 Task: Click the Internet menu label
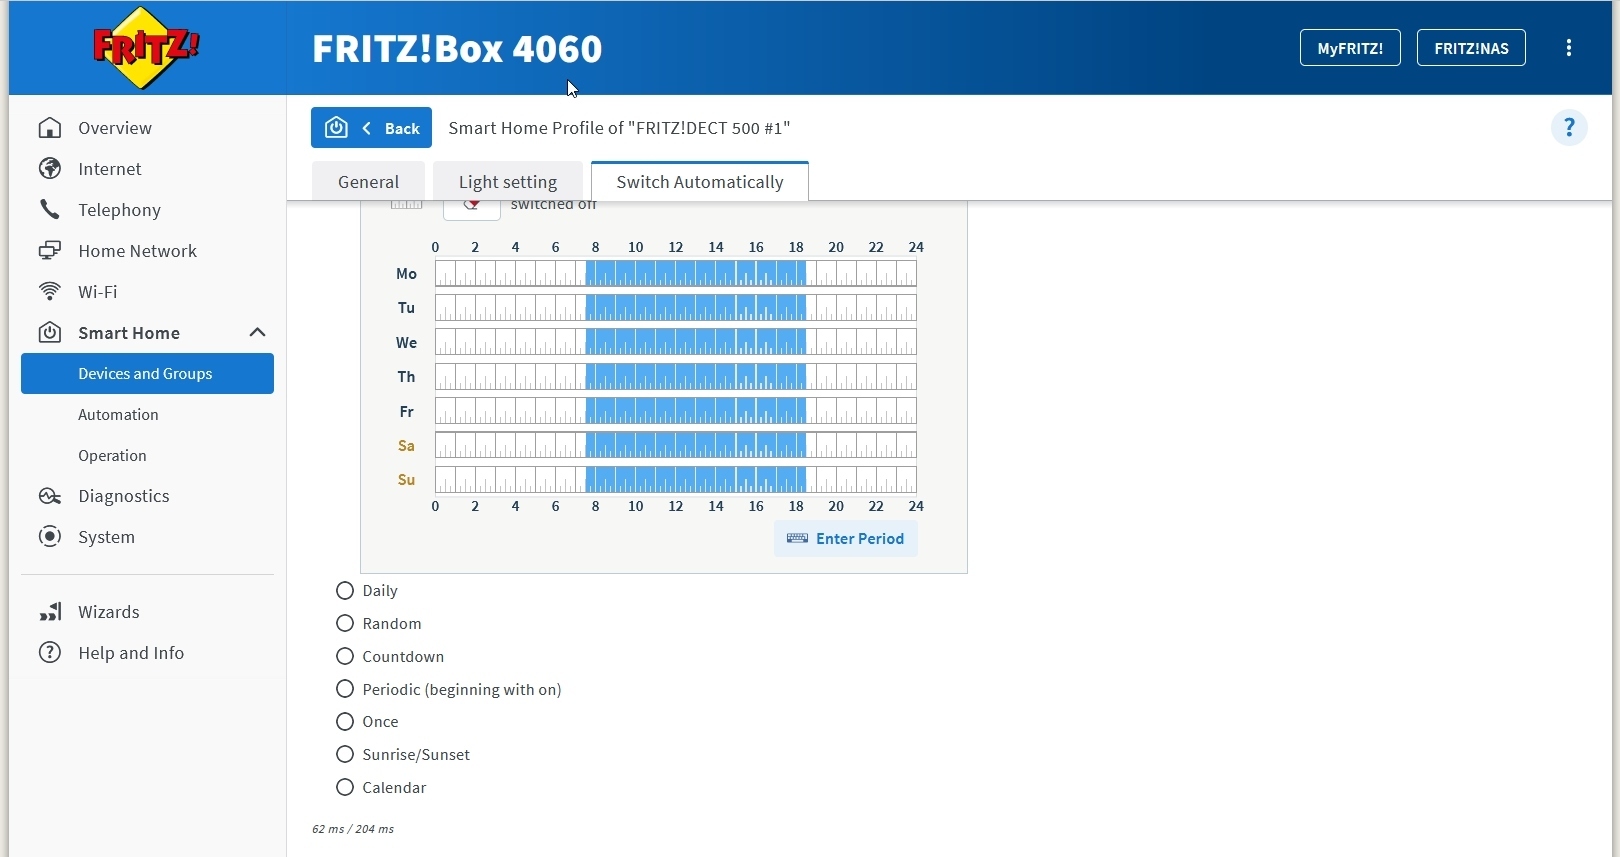pos(110,169)
